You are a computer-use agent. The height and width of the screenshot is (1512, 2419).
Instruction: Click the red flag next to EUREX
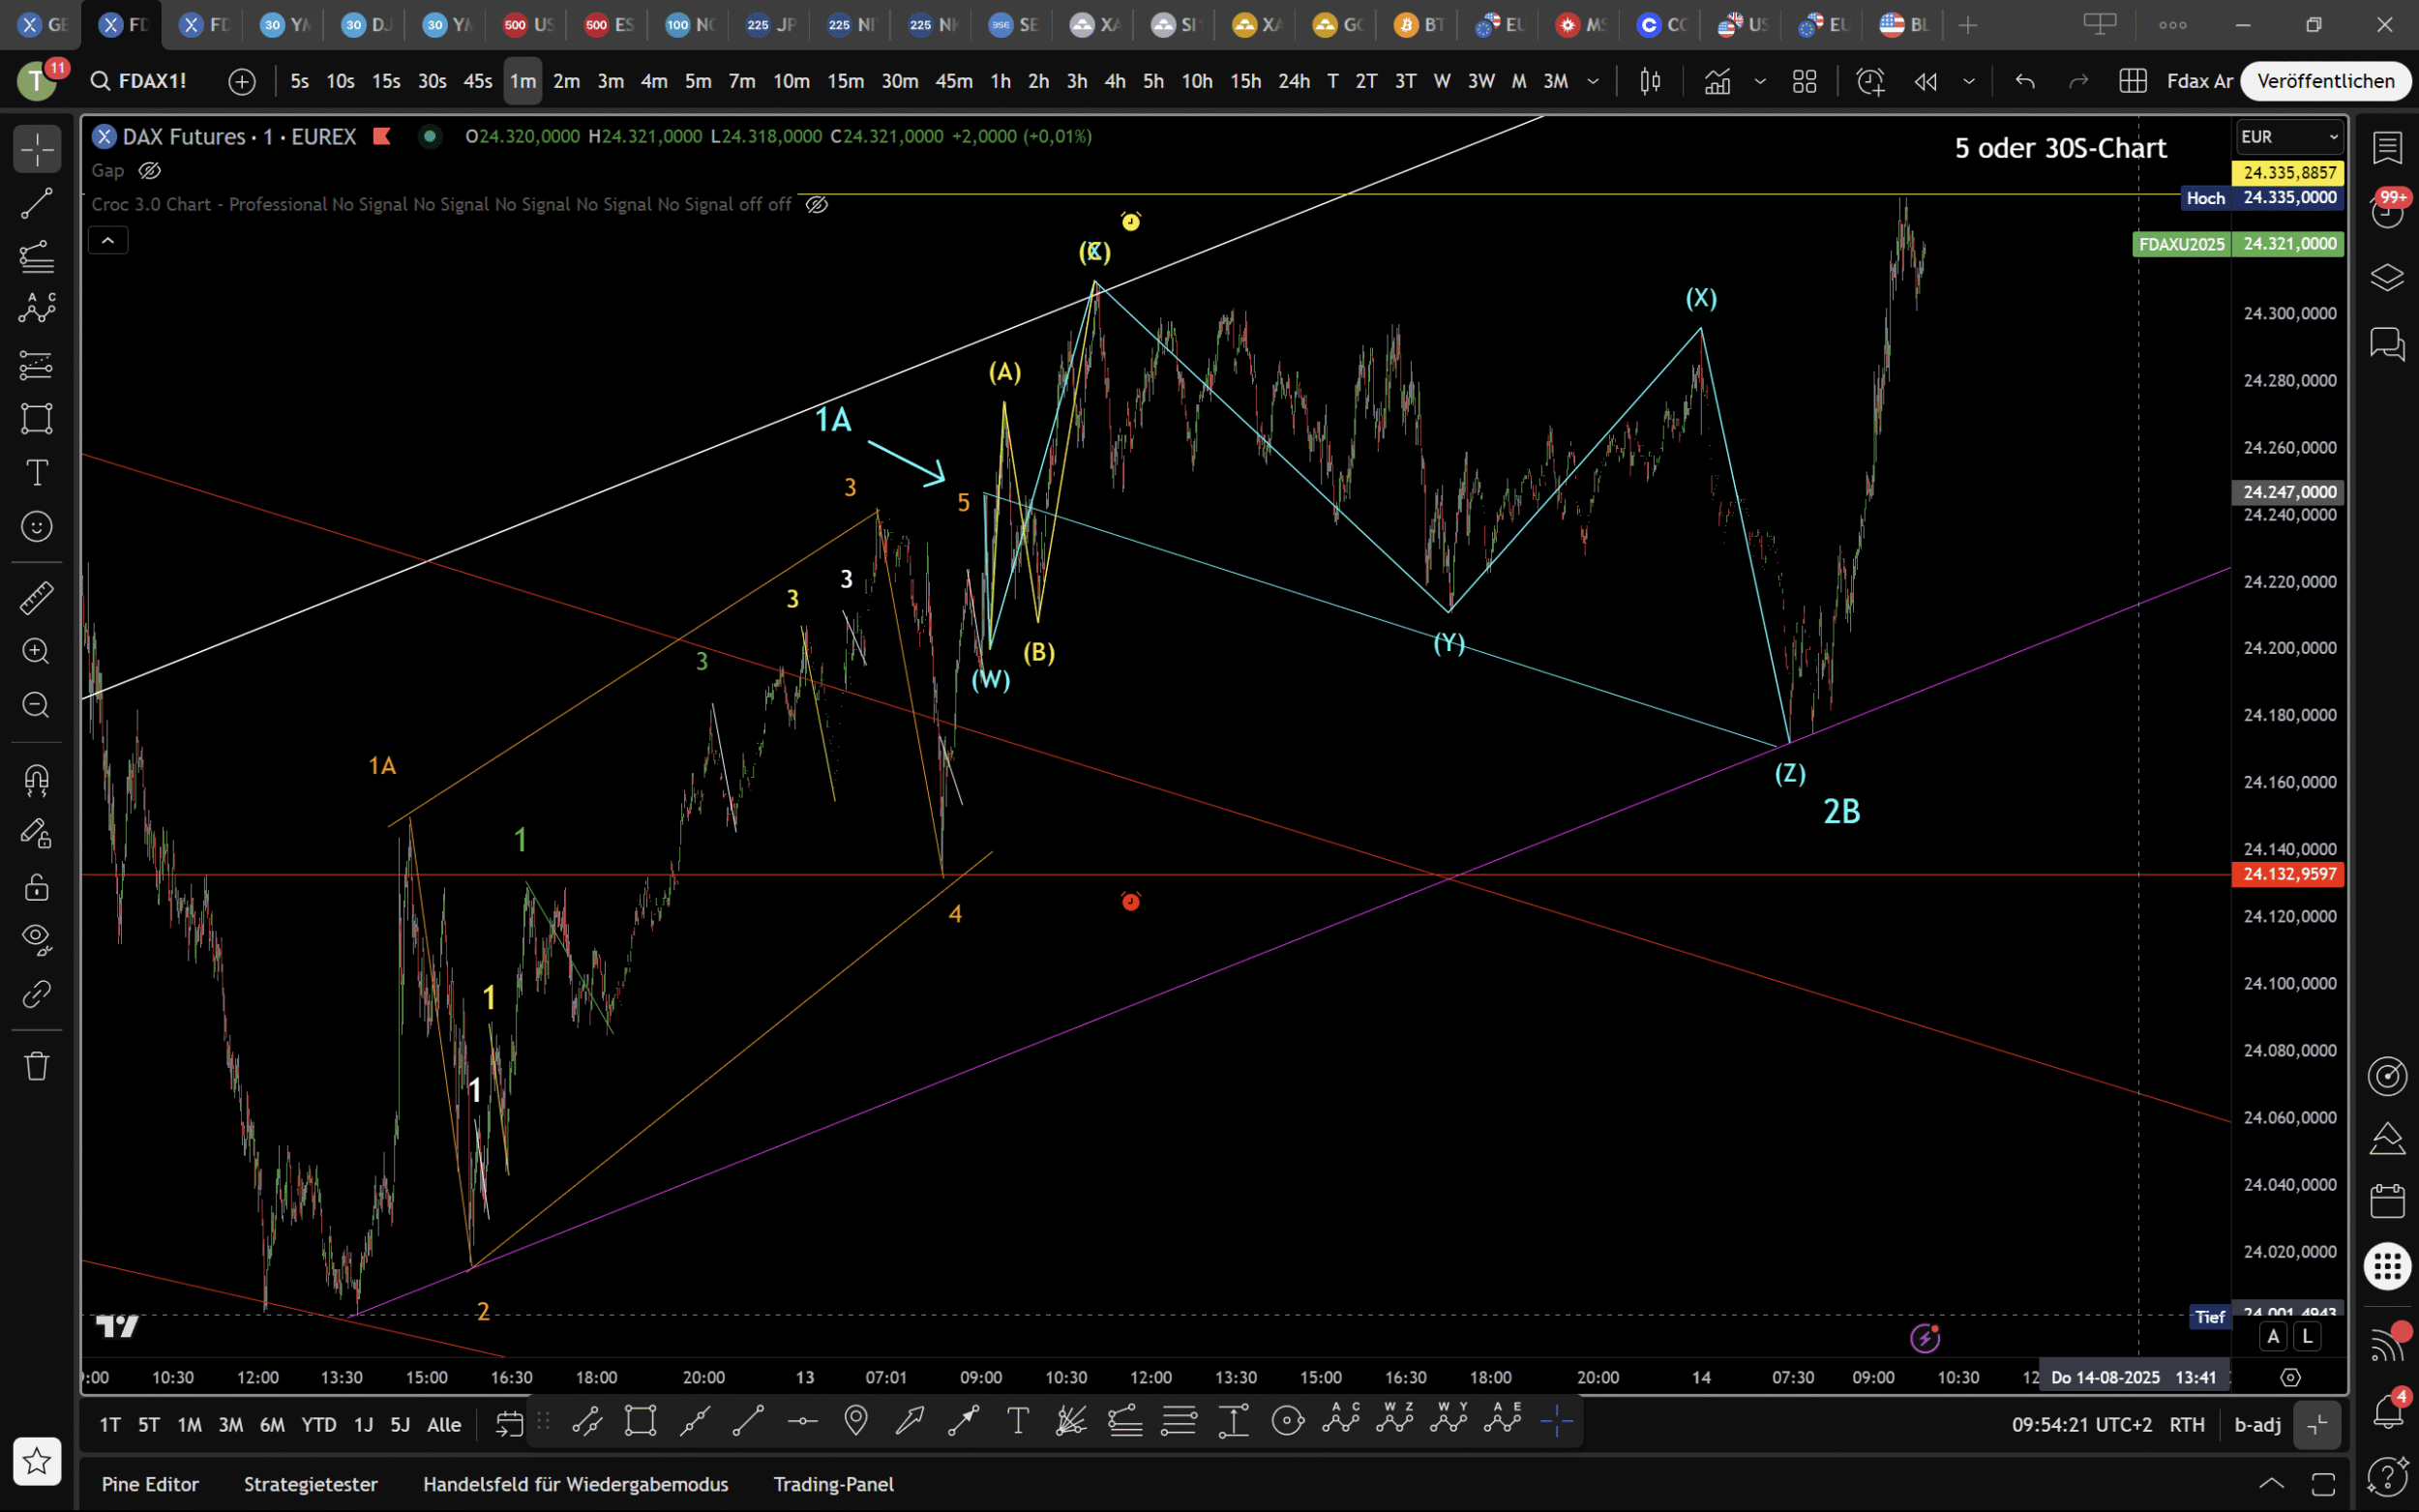(381, 137)
